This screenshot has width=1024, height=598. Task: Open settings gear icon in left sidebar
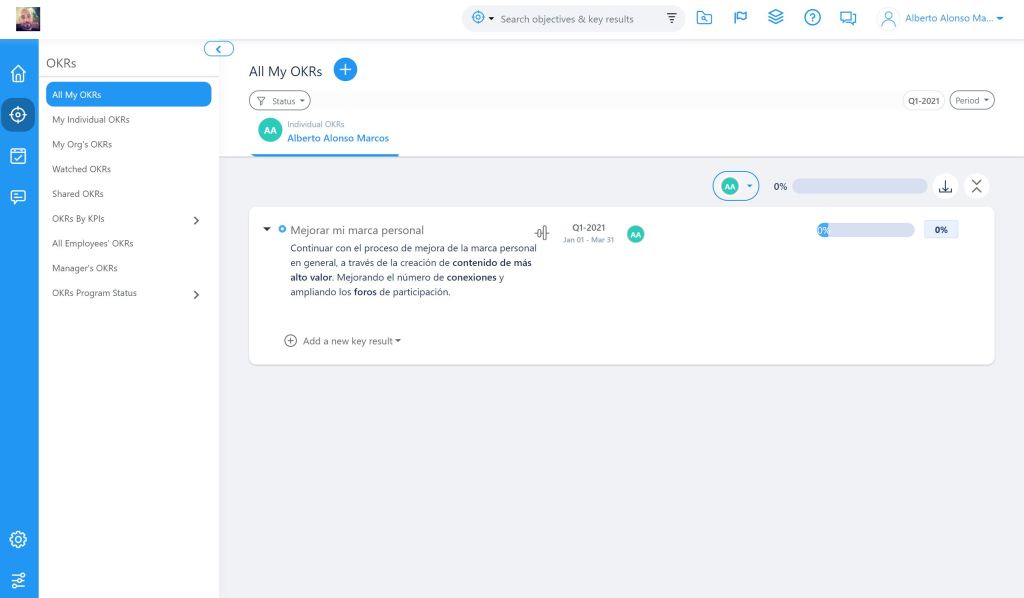tap(18, 540)
